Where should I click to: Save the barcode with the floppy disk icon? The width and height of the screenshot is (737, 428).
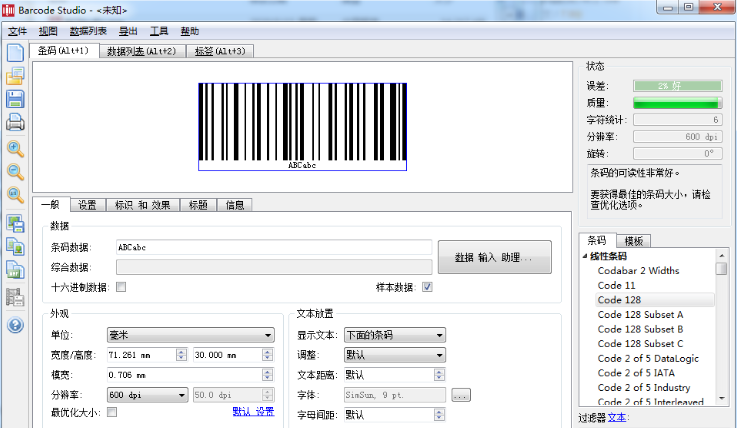coord(15,99)
